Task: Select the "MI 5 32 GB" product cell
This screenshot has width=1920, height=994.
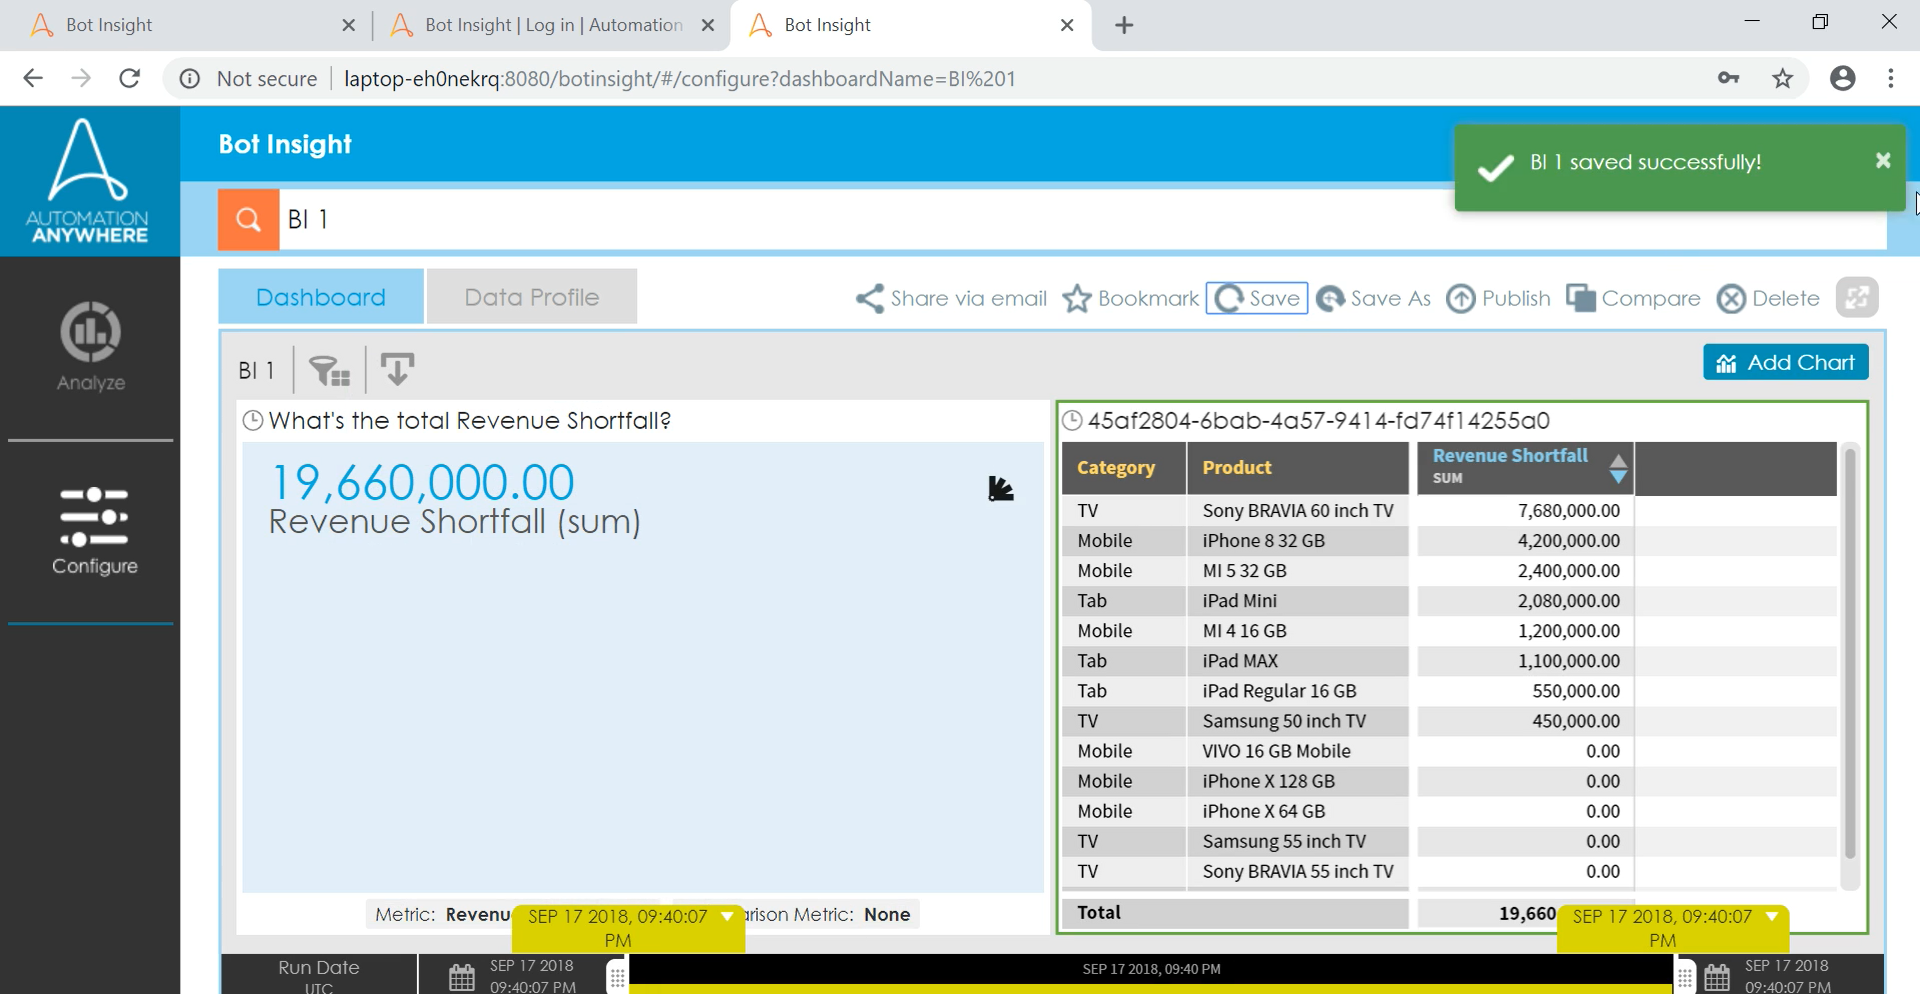Action: tap(1298, 570)
